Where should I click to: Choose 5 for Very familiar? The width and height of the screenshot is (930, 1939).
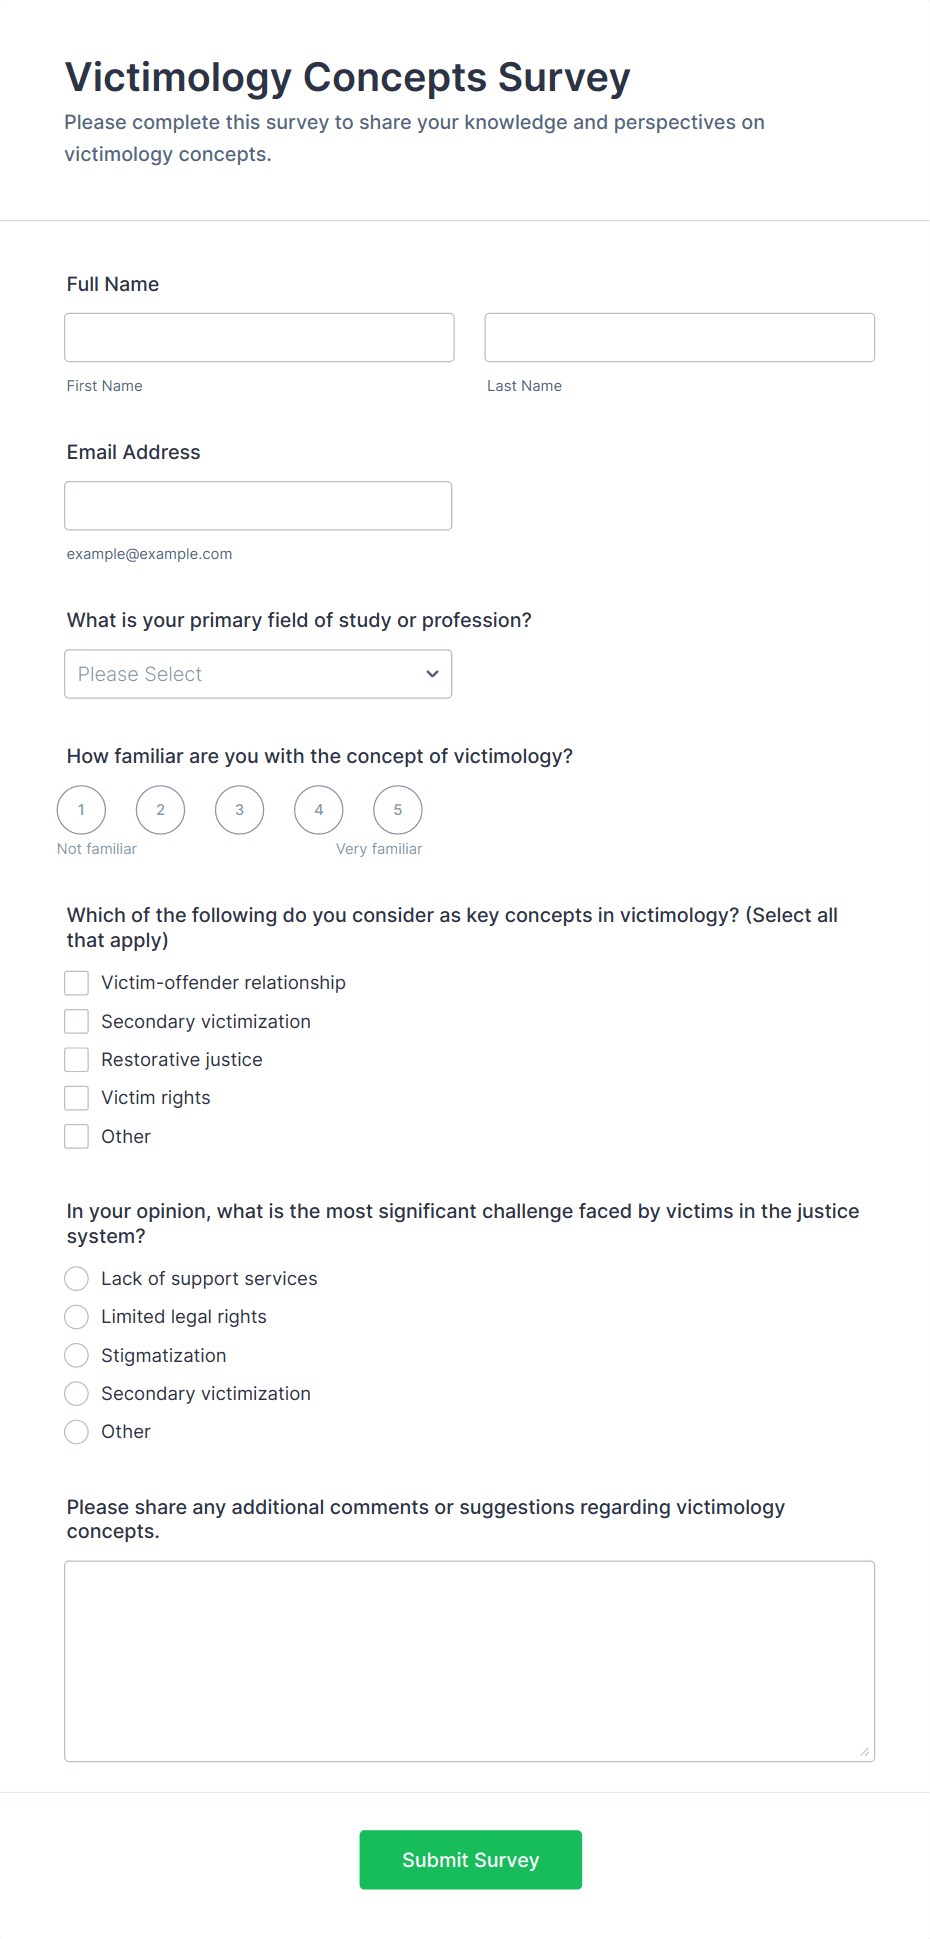[x=397, y=810]
